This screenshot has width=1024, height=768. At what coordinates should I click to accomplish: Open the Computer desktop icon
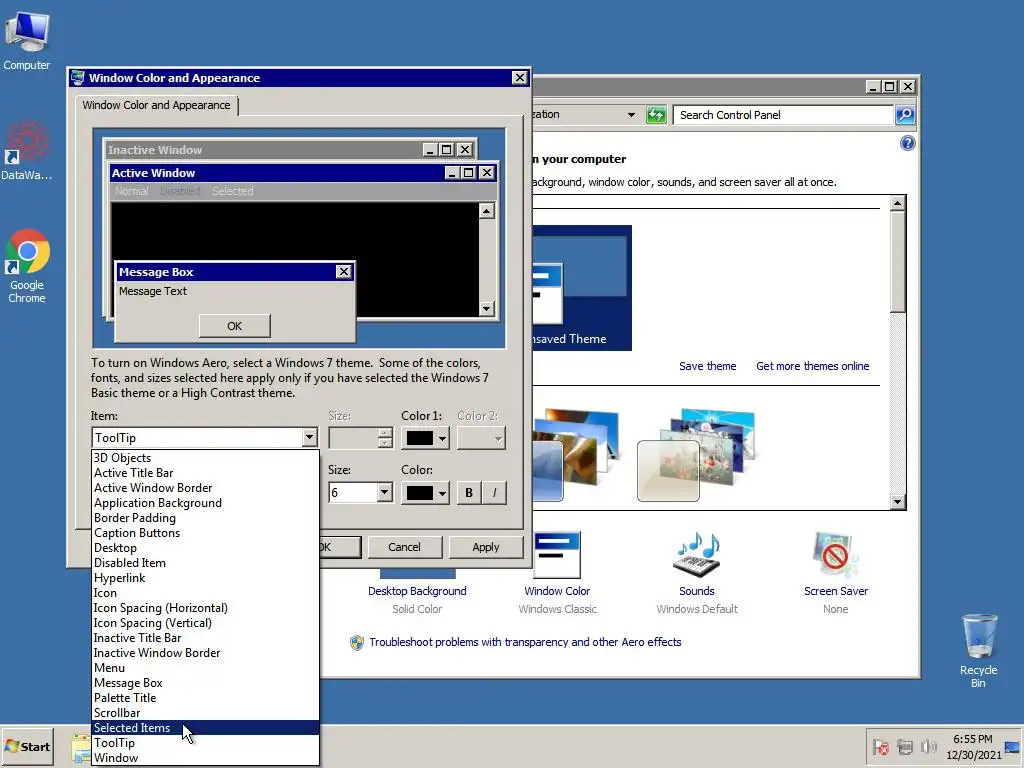point(26,40)
